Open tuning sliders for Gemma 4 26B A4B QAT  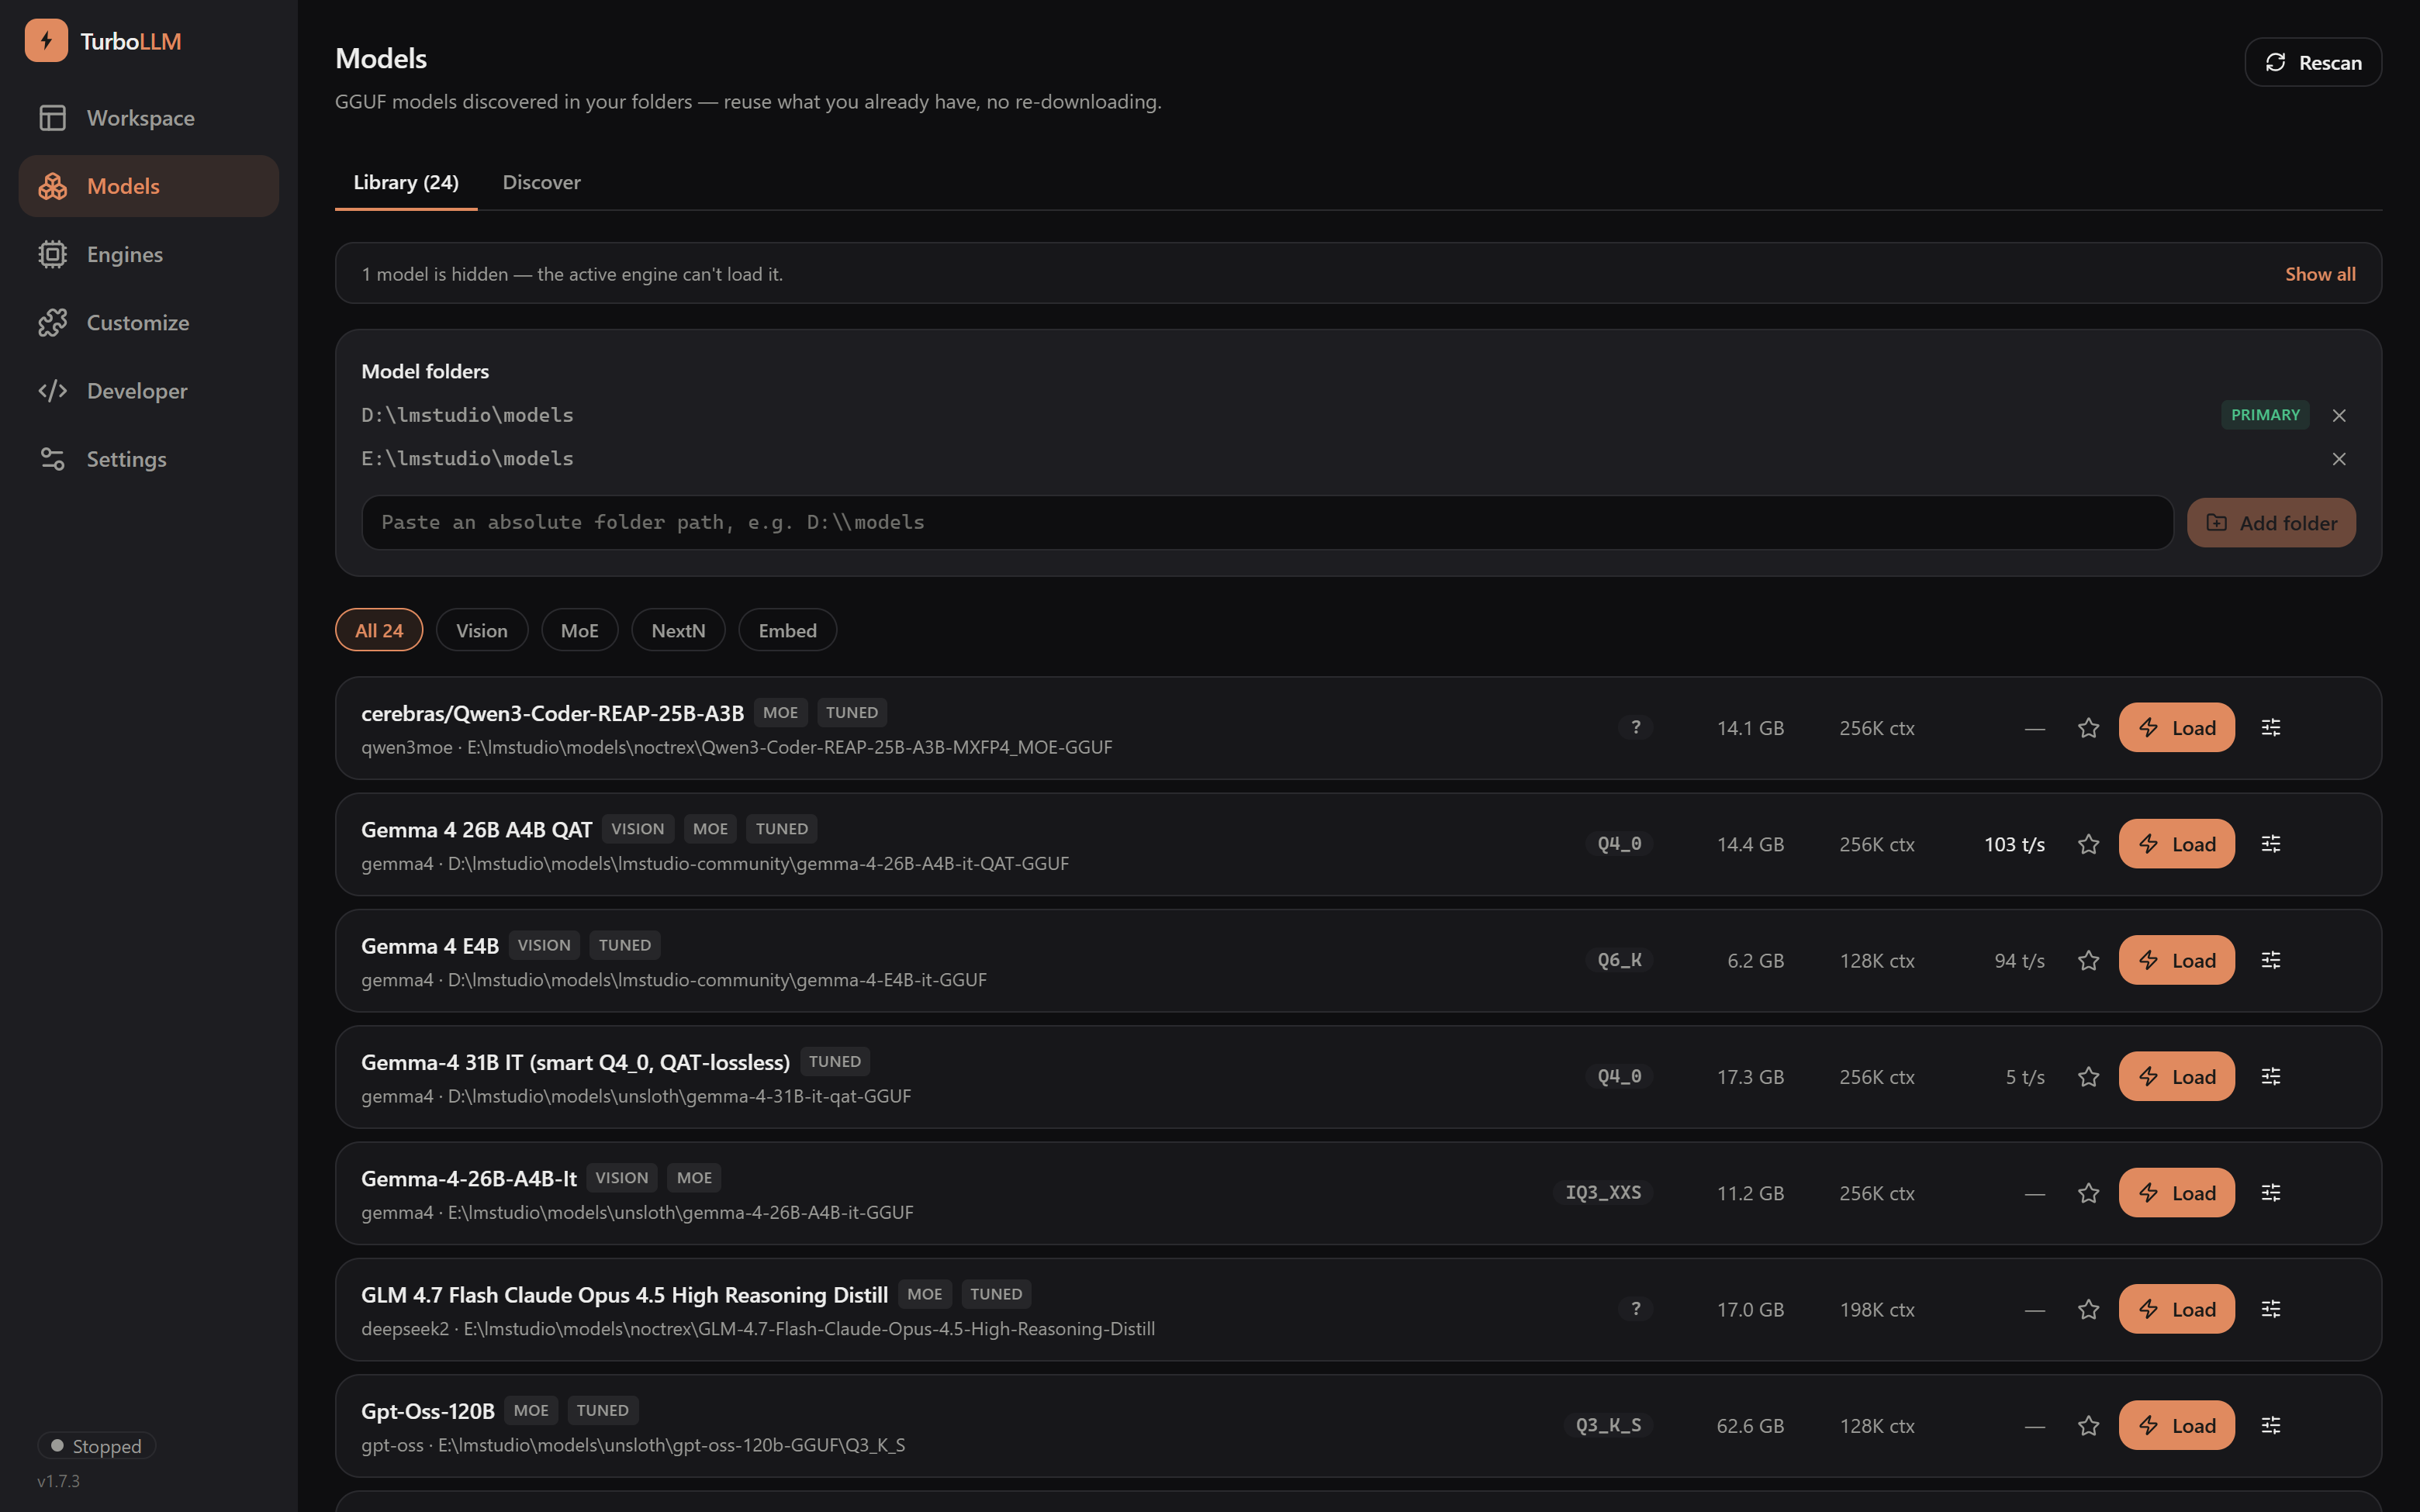point(2271,844)
